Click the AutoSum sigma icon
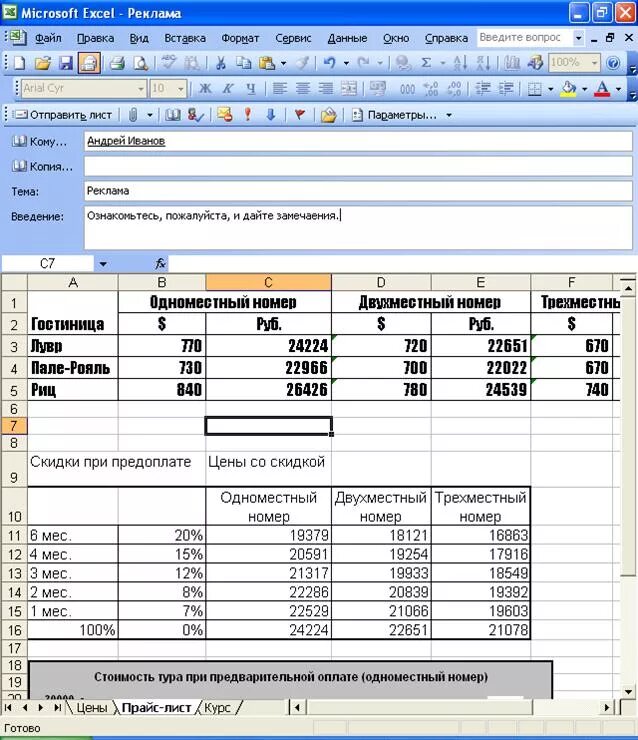The height and width of the screenshot is (740, 638). [x=426, y=63]
